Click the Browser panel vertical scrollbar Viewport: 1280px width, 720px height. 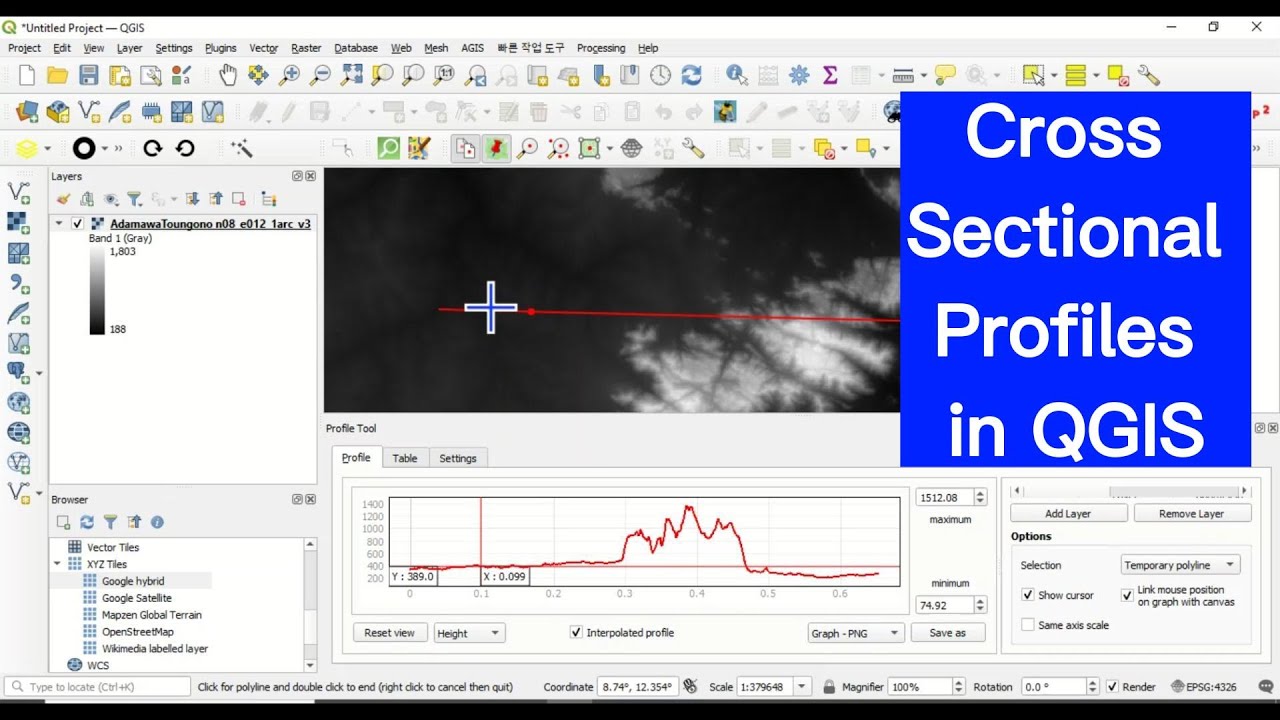point(310,604)
